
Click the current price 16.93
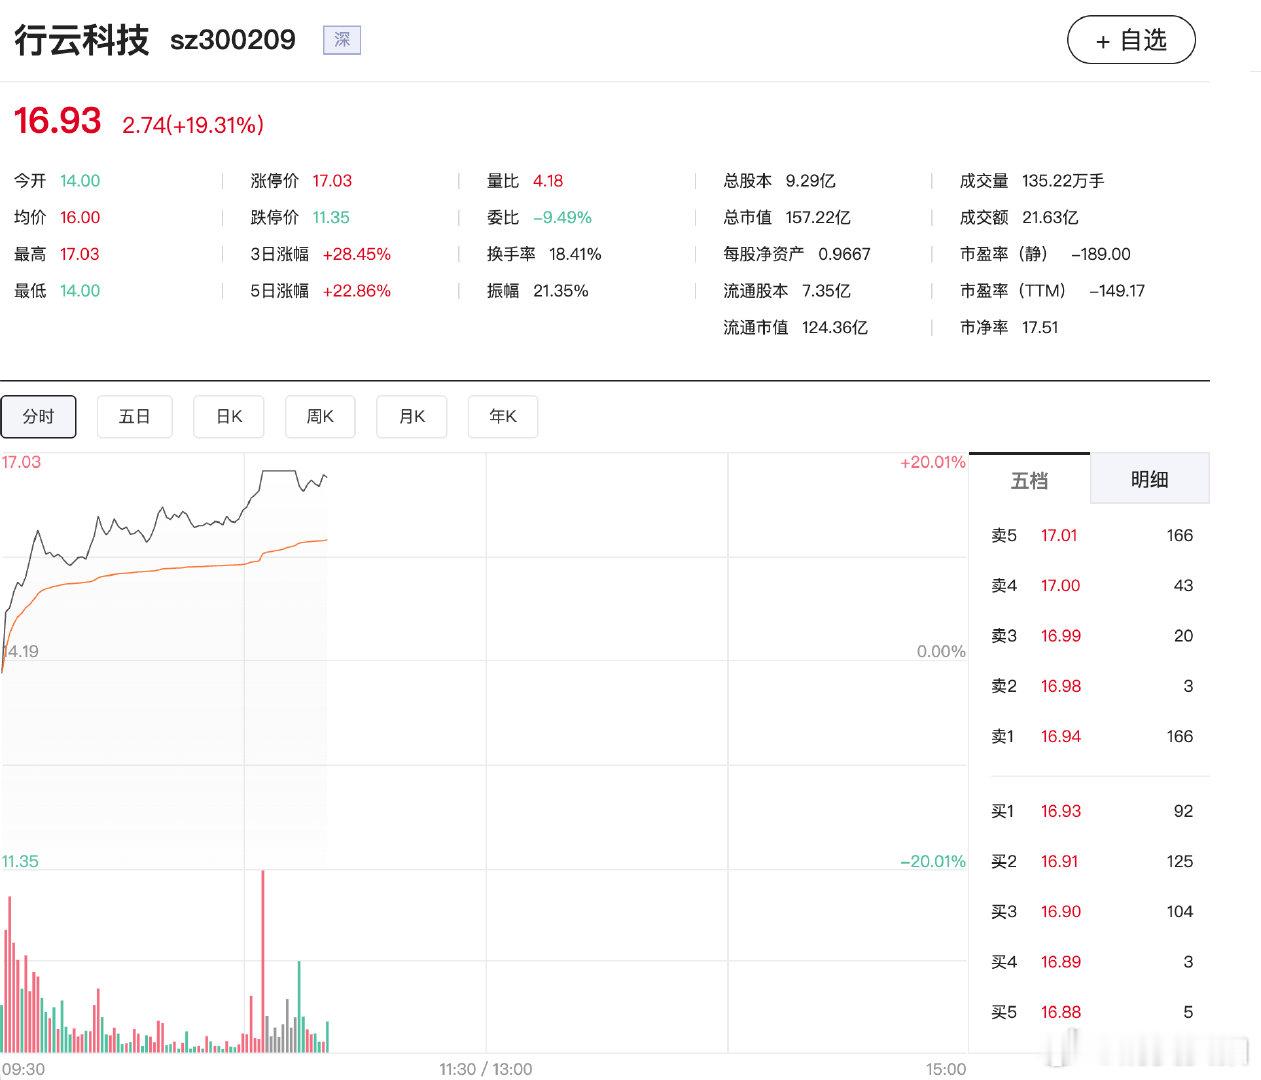coord(58,121)
